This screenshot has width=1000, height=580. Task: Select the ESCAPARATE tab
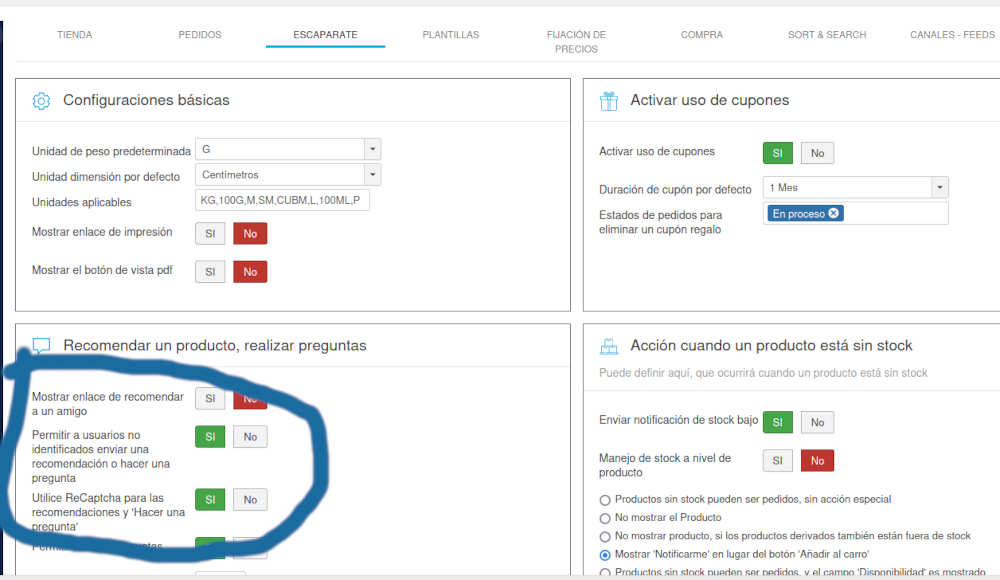pyautogui.click(x=325, y=34)
